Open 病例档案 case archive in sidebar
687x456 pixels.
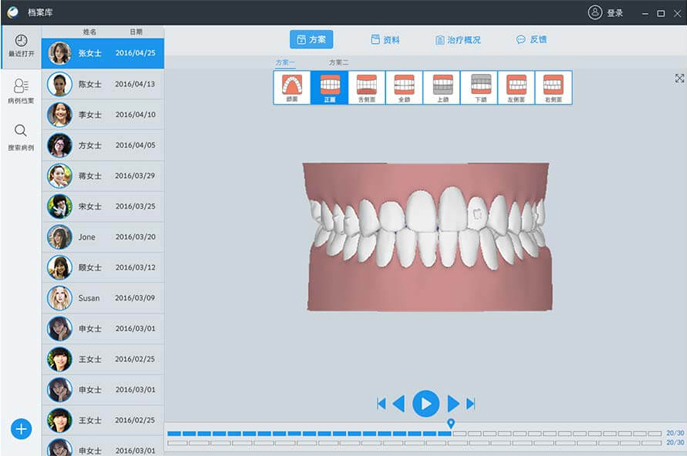21,91
